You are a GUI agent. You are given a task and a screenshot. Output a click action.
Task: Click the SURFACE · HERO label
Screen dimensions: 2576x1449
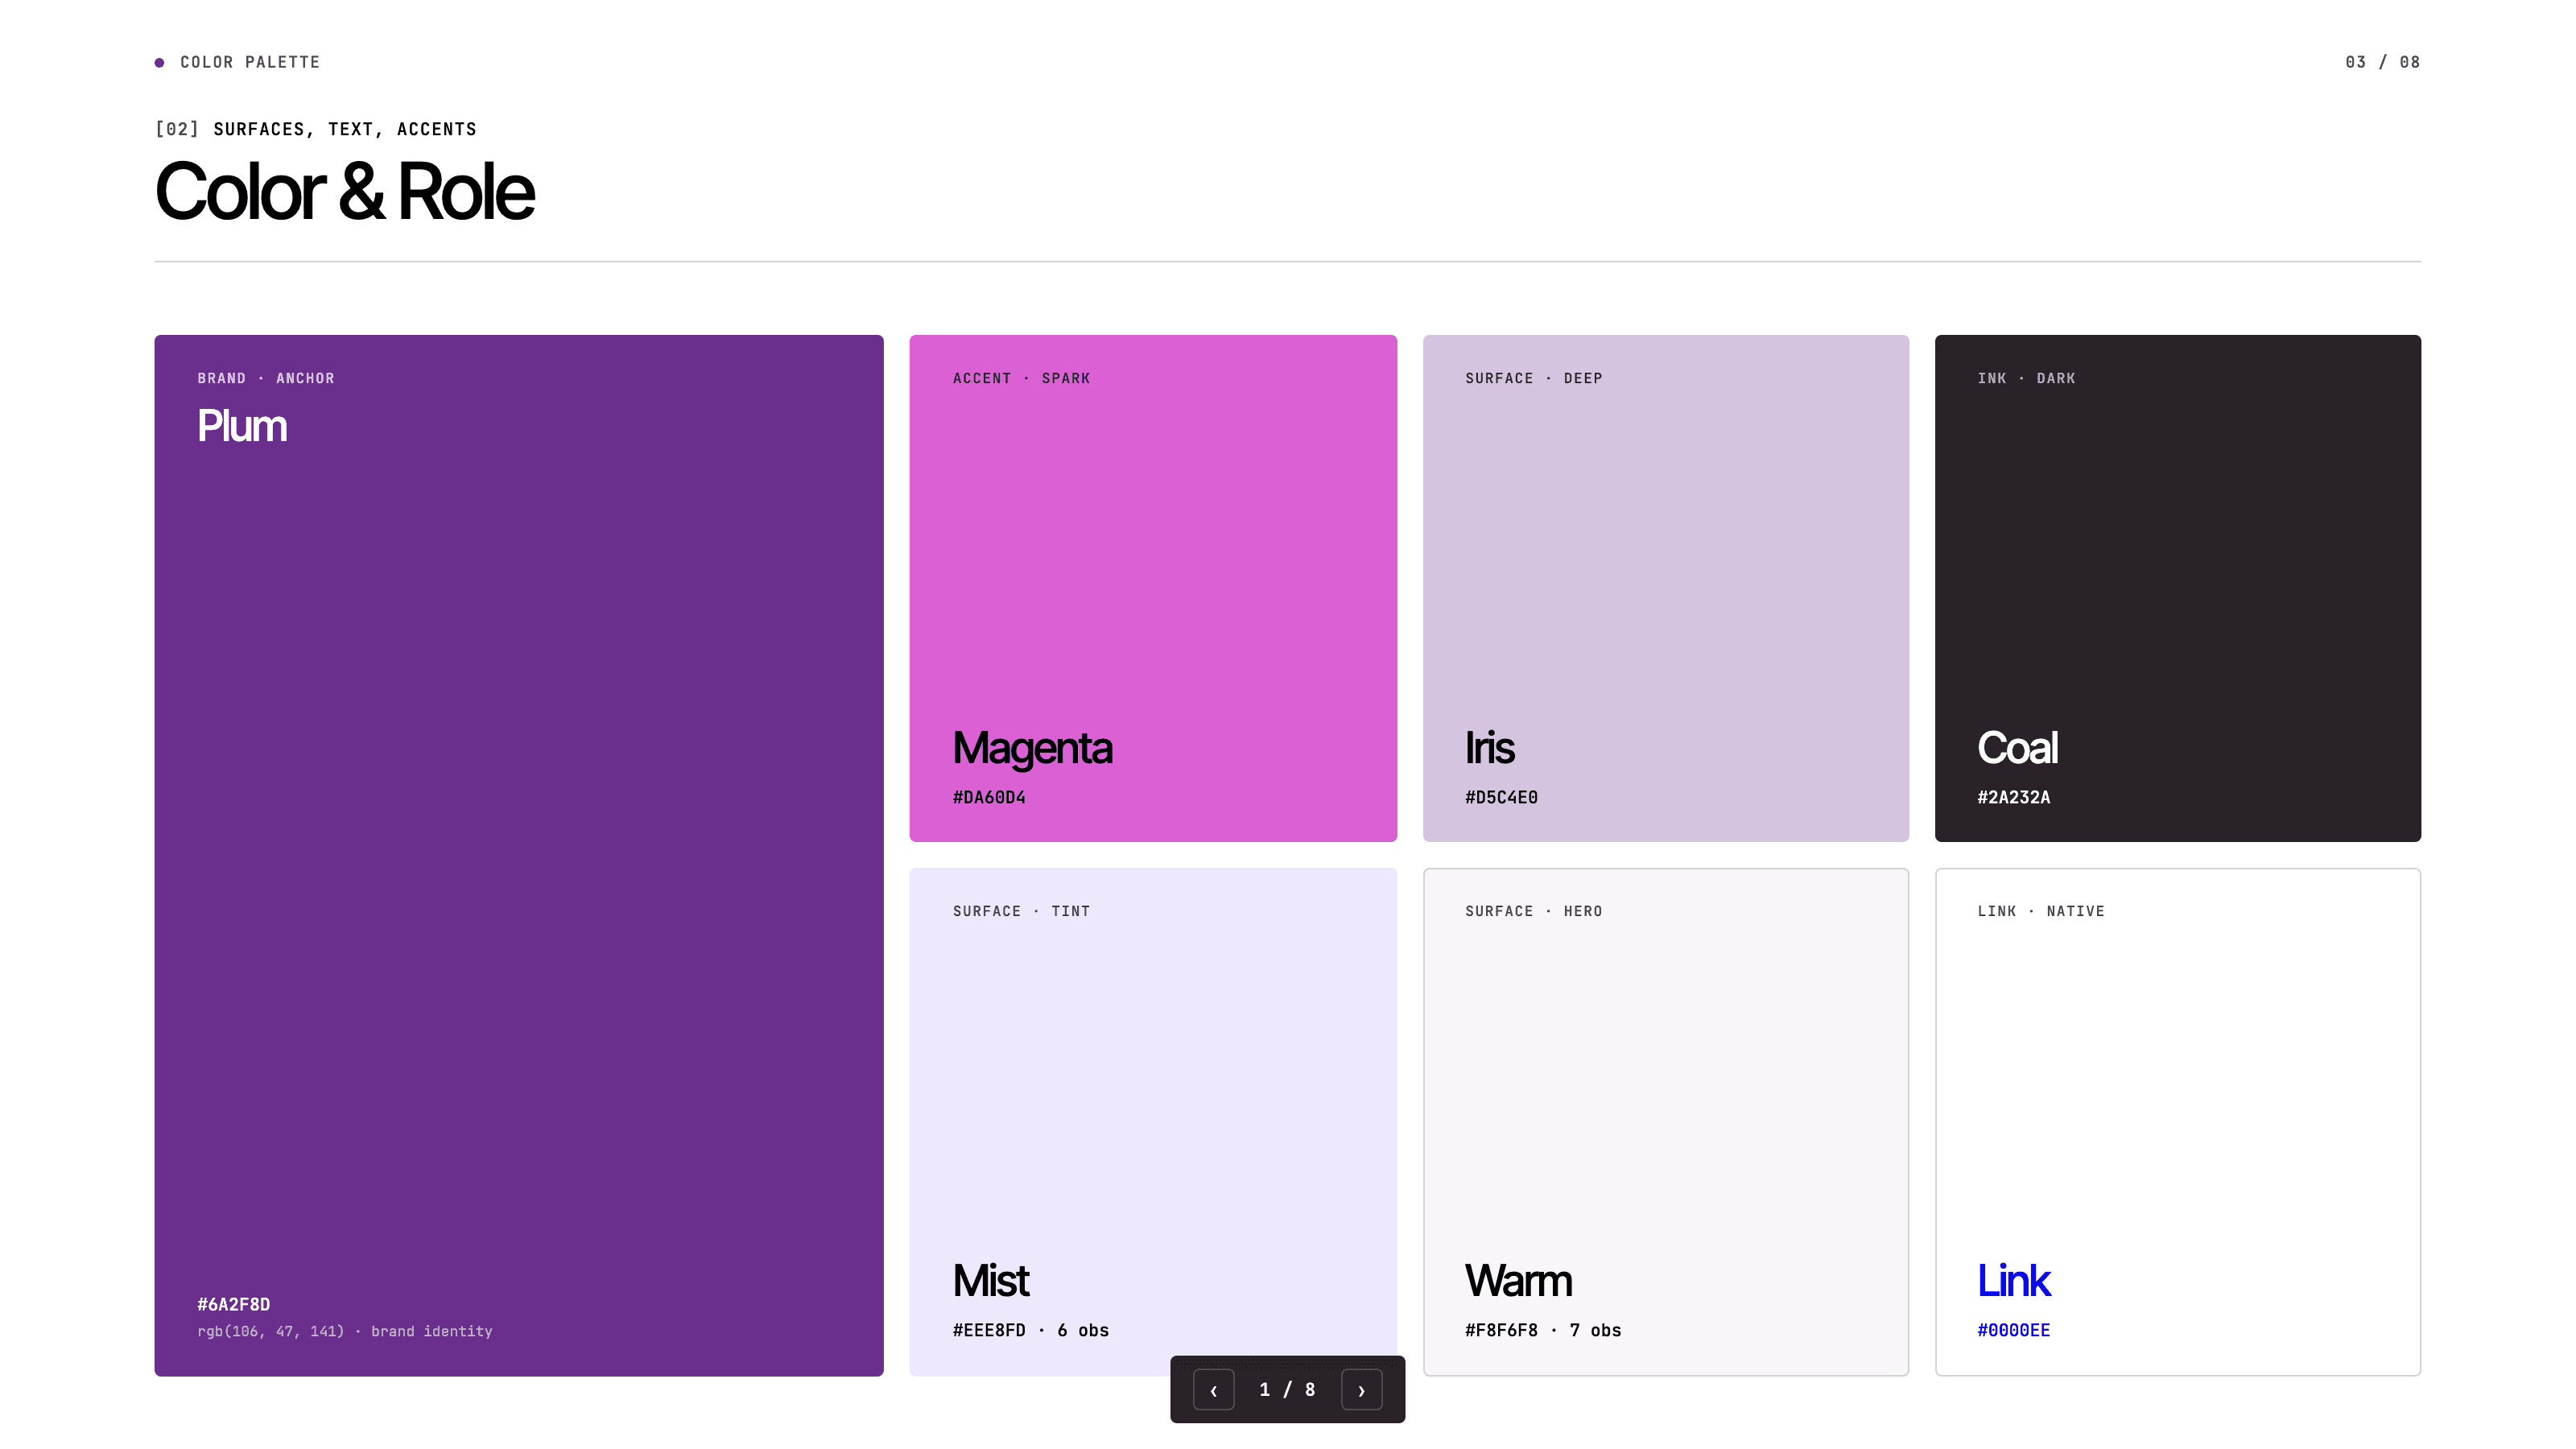(1533, 911)
